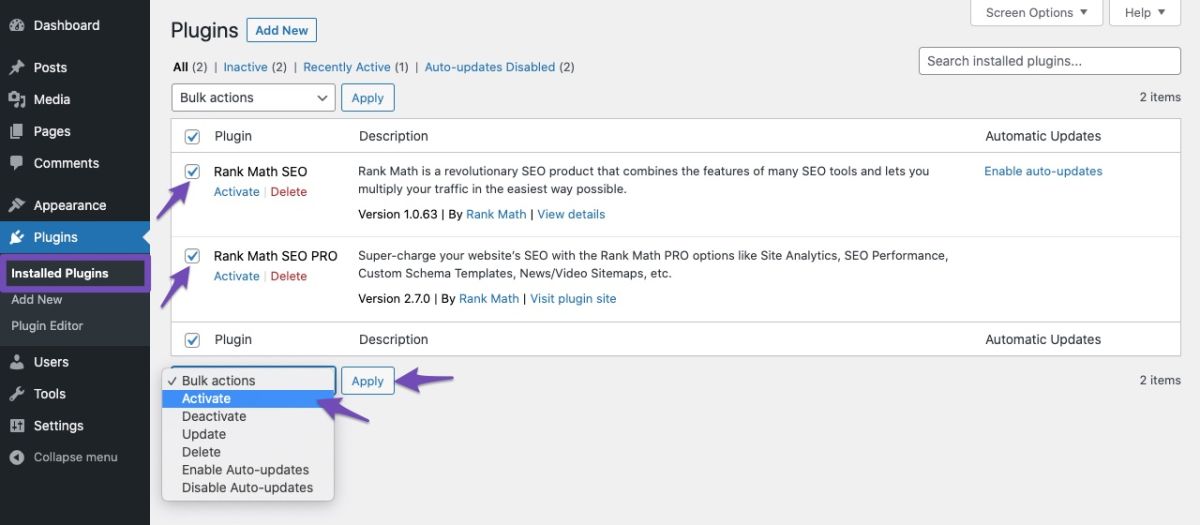The image size is (1200, 525).
Task: Click the Automatic Updates label in the table footer
Action: [1043, 340]
